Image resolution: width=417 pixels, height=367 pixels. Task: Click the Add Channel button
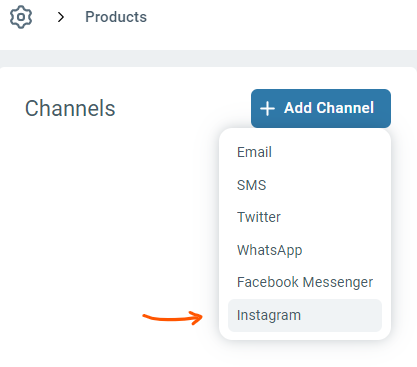[x=321, y=108]
